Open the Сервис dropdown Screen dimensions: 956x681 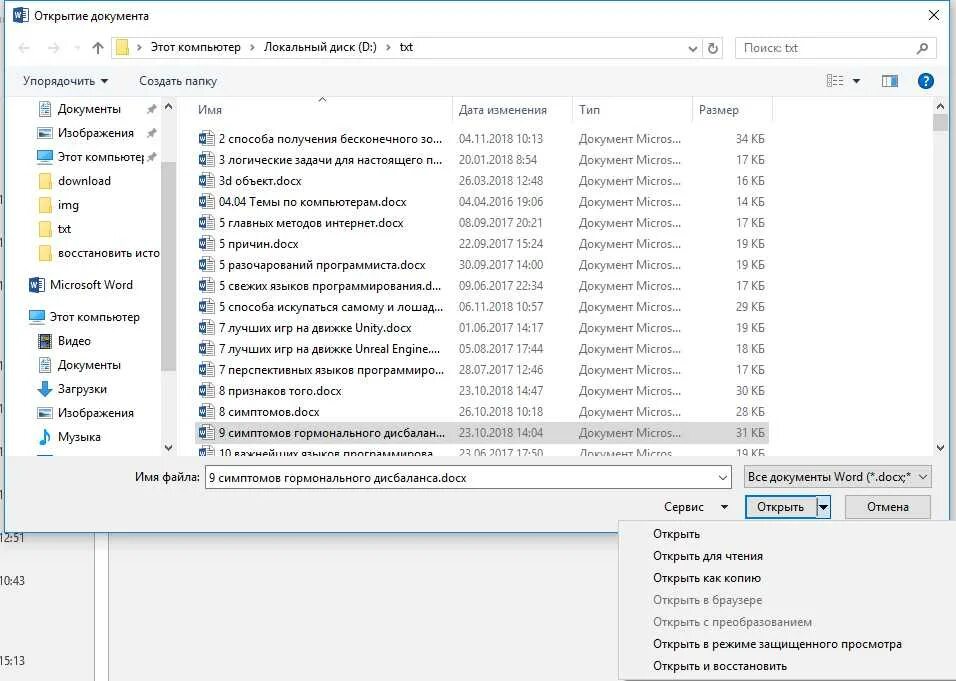696,507
